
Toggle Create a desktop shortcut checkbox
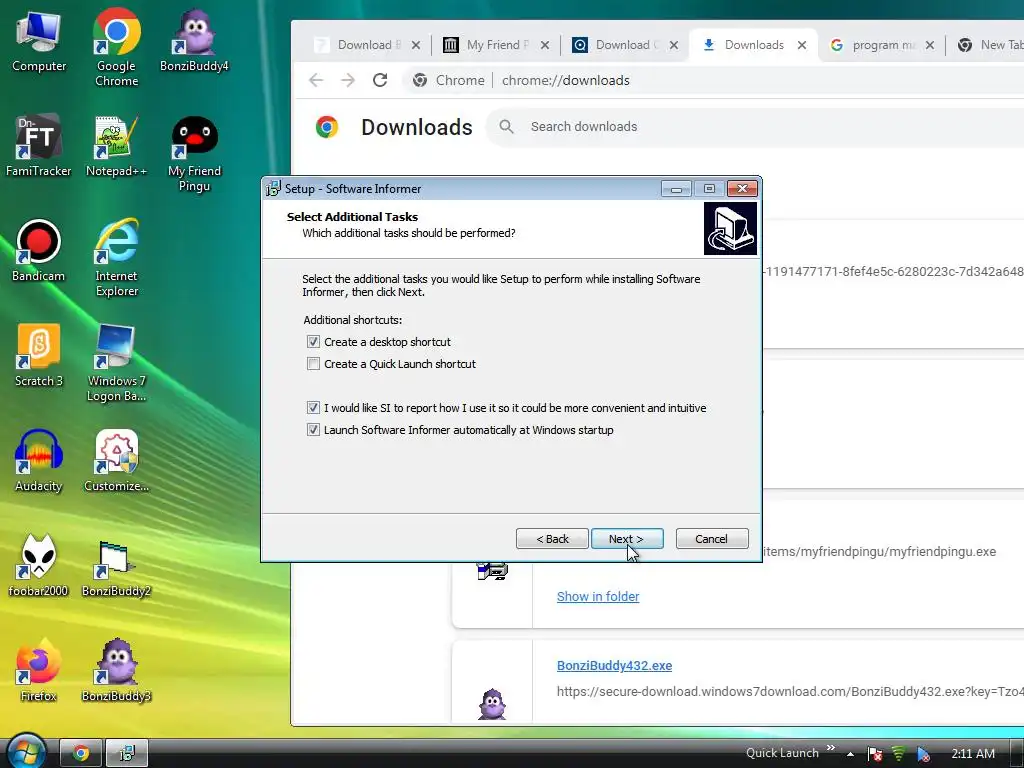pos(313,342)
